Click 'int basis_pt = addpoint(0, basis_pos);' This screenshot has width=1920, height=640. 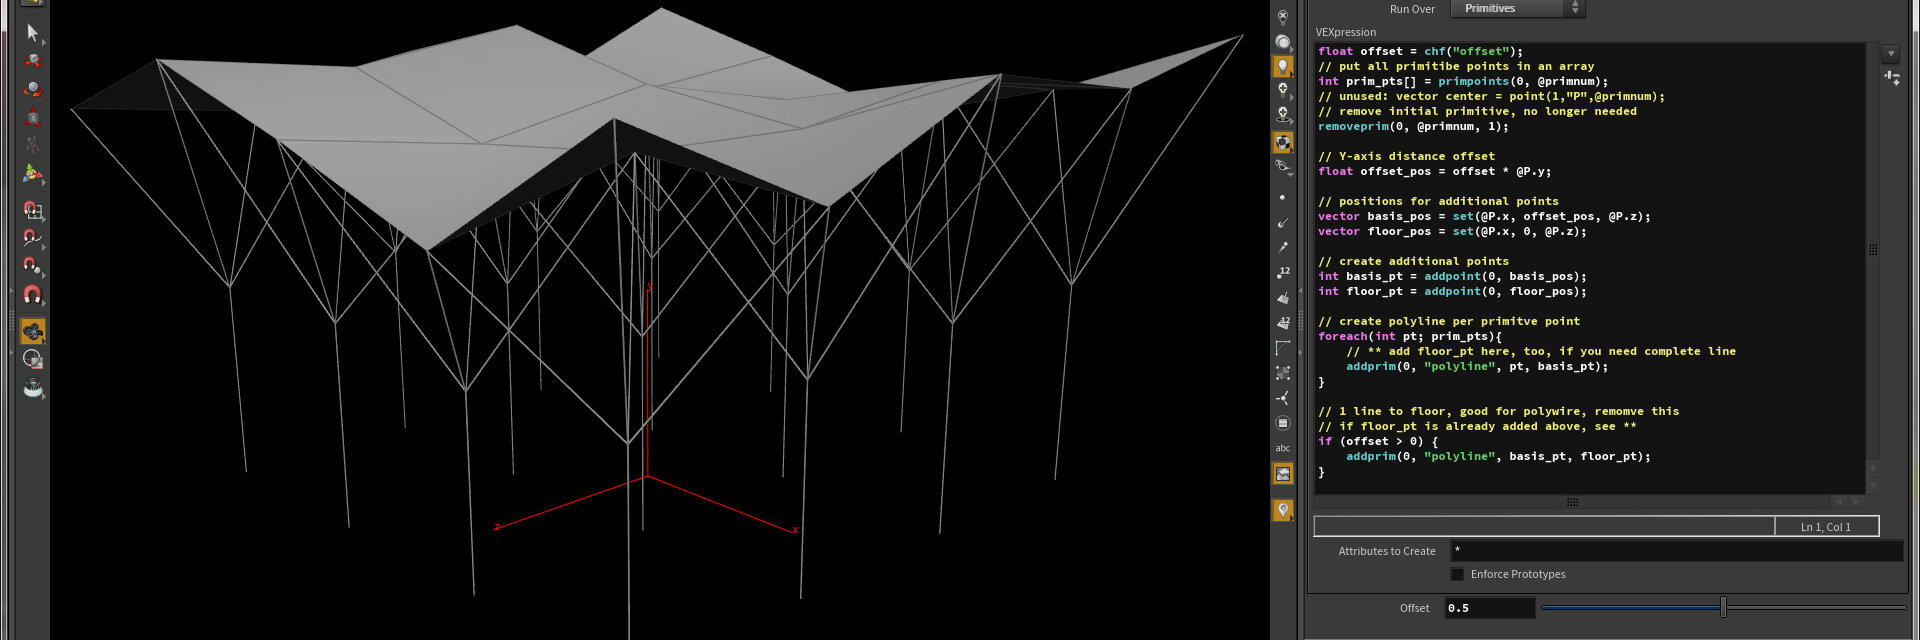[1452, 276]
